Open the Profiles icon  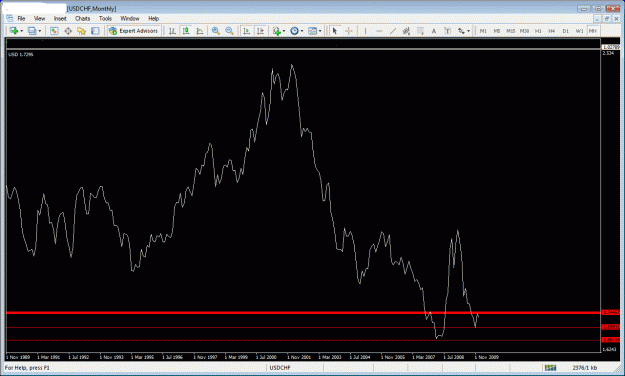pyautogui.click(x=32, y=31)
